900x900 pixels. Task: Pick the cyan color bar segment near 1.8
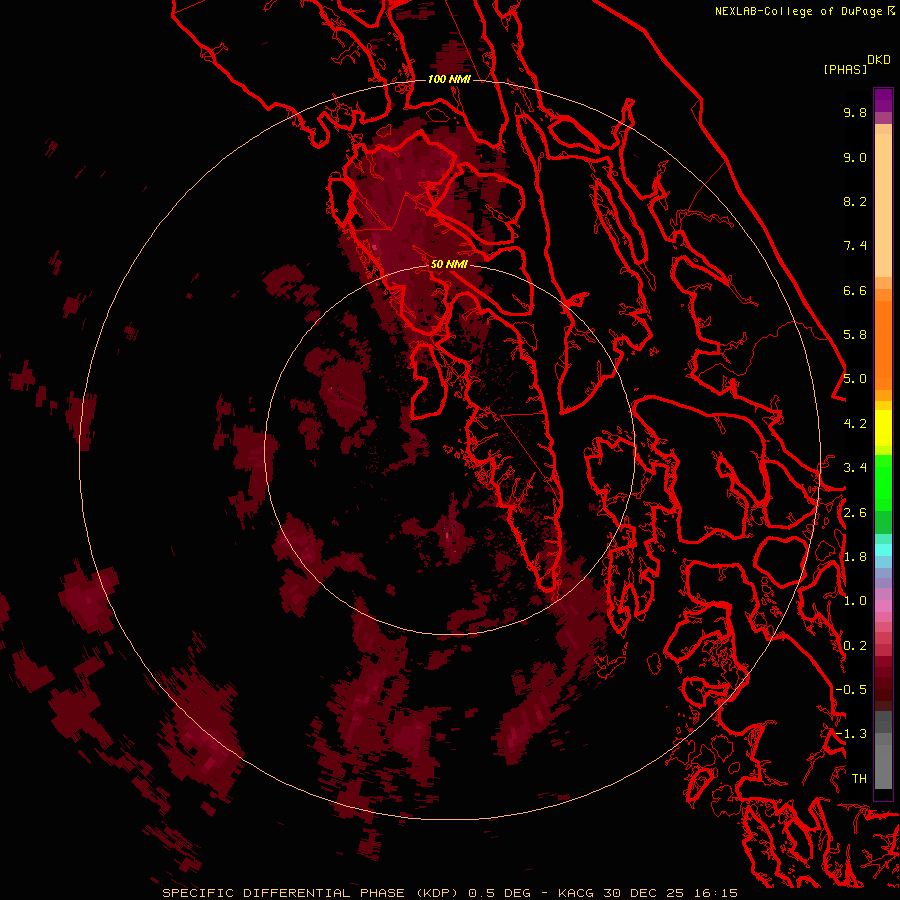coord(883,550)
